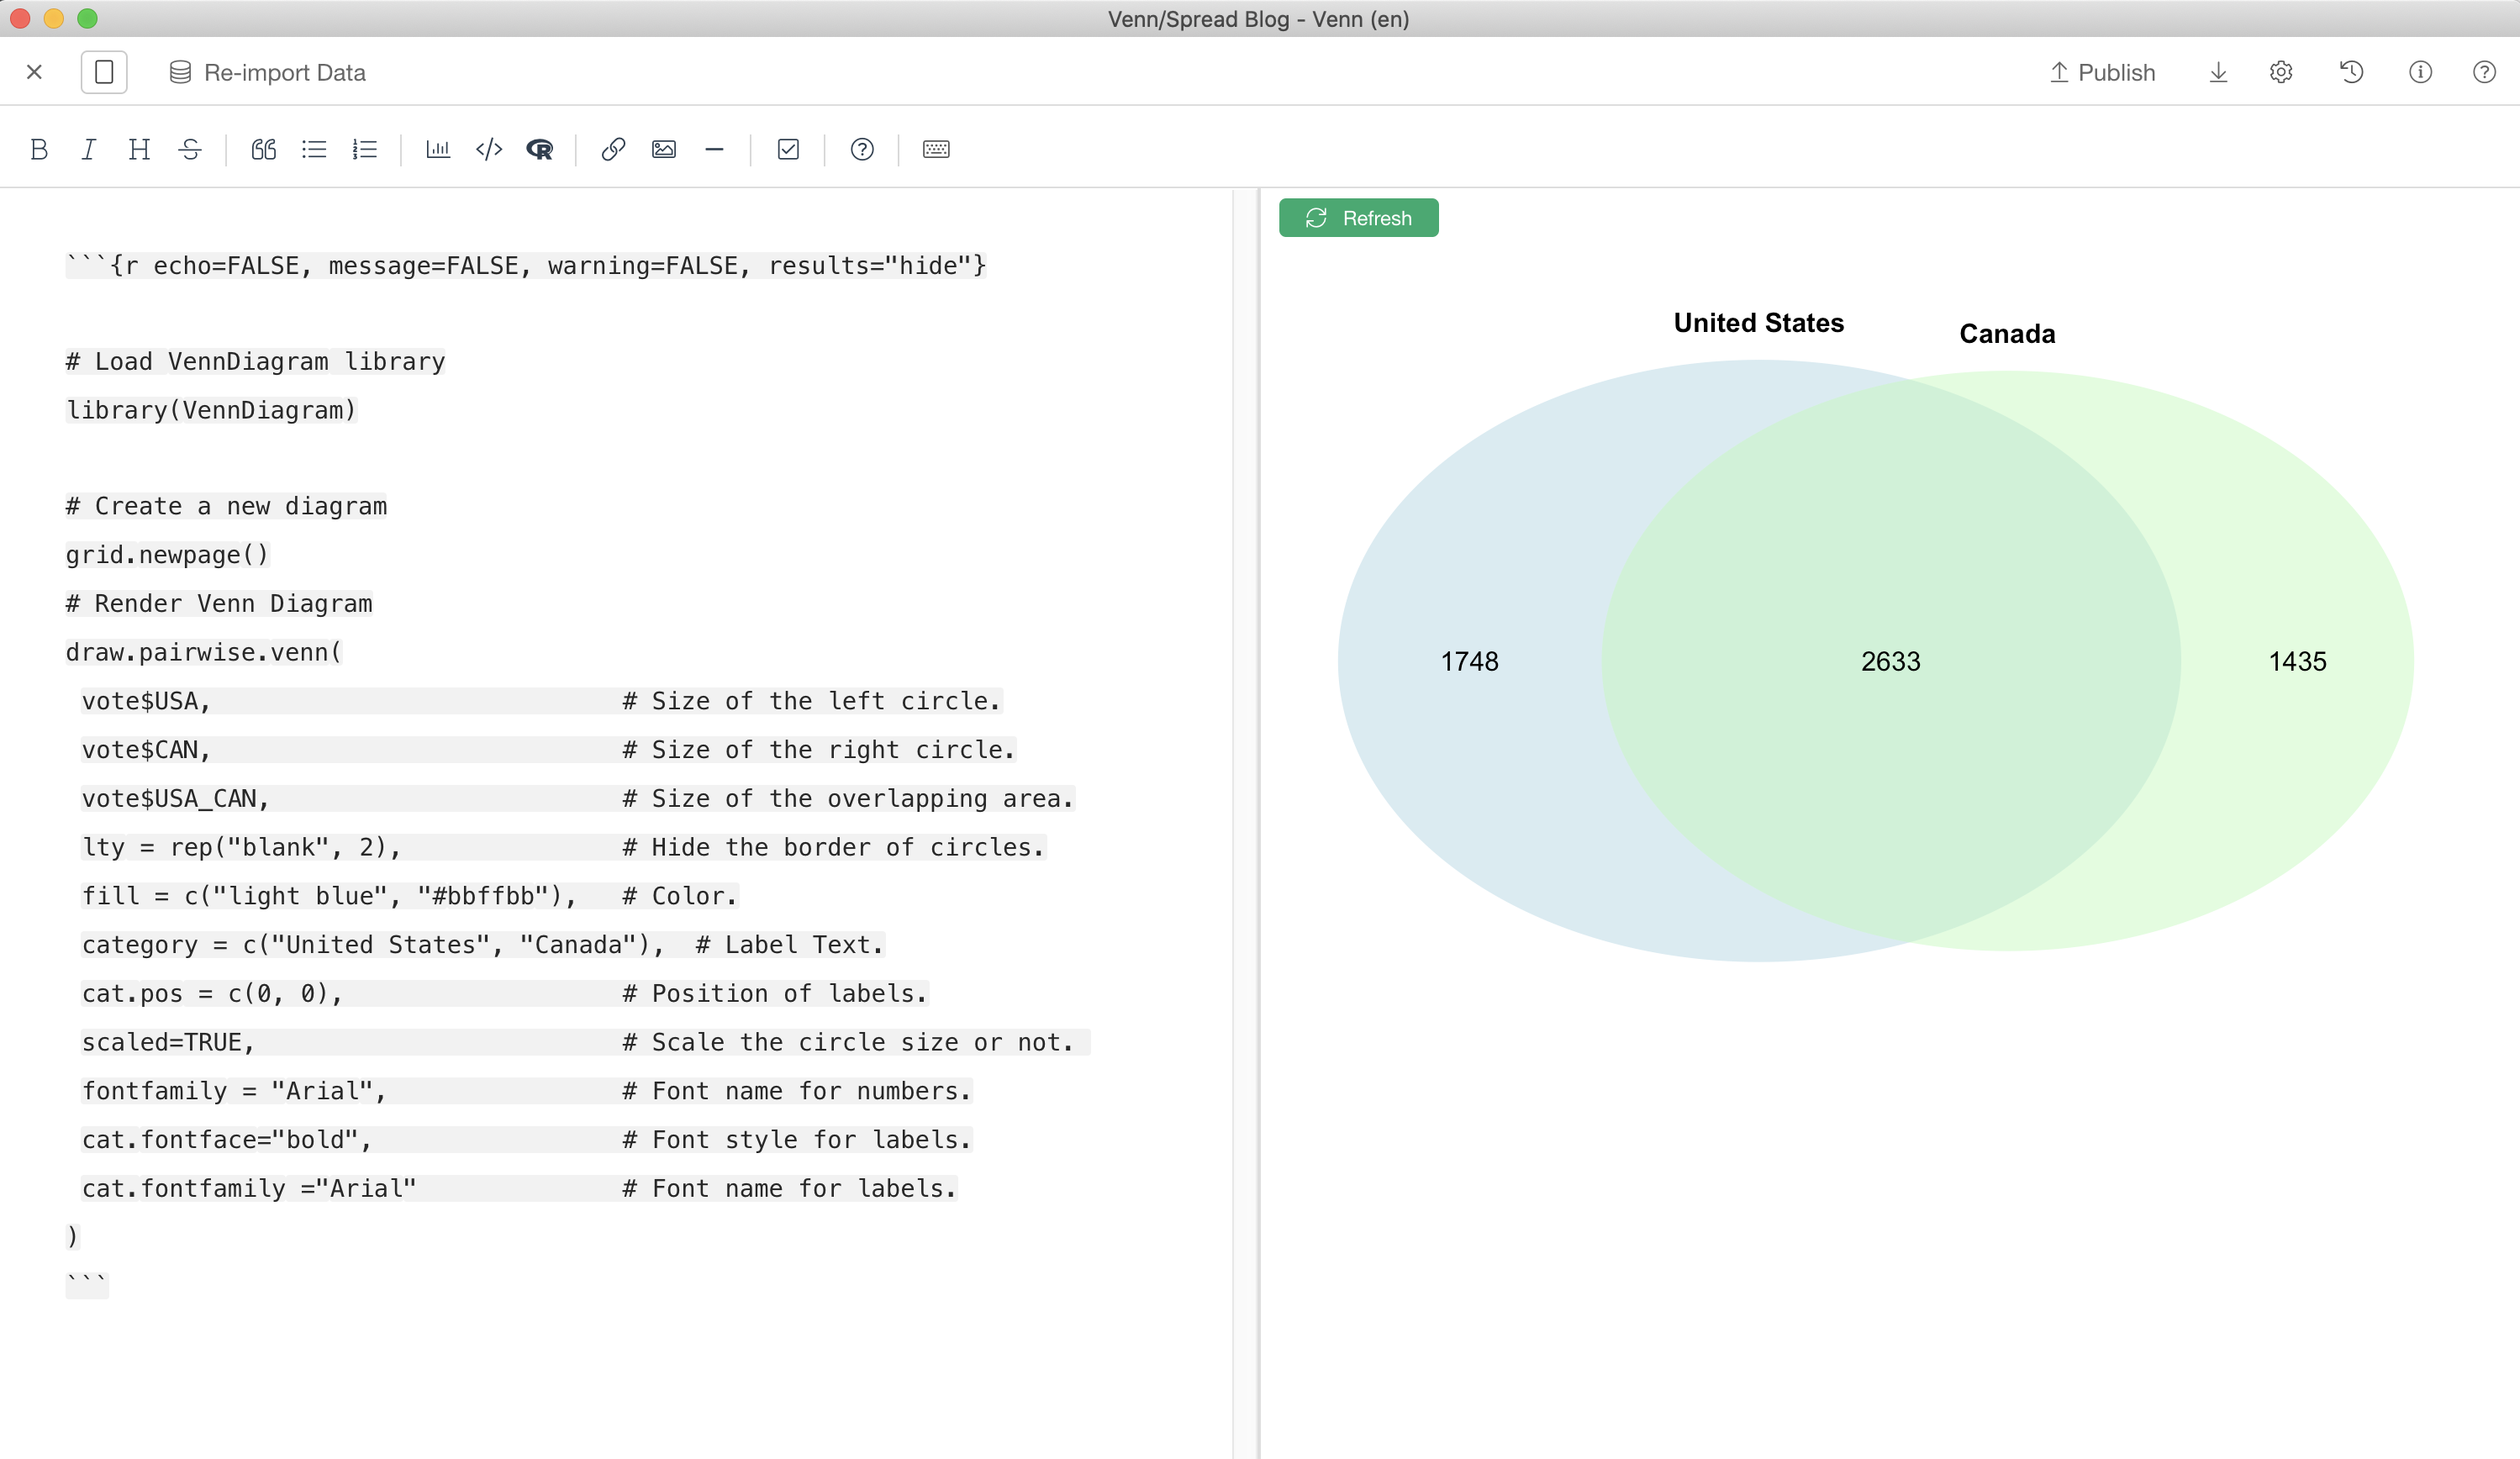Insert an unordered bullet list
Screen dimensions: 2520x1459
(x=314, y=149)
